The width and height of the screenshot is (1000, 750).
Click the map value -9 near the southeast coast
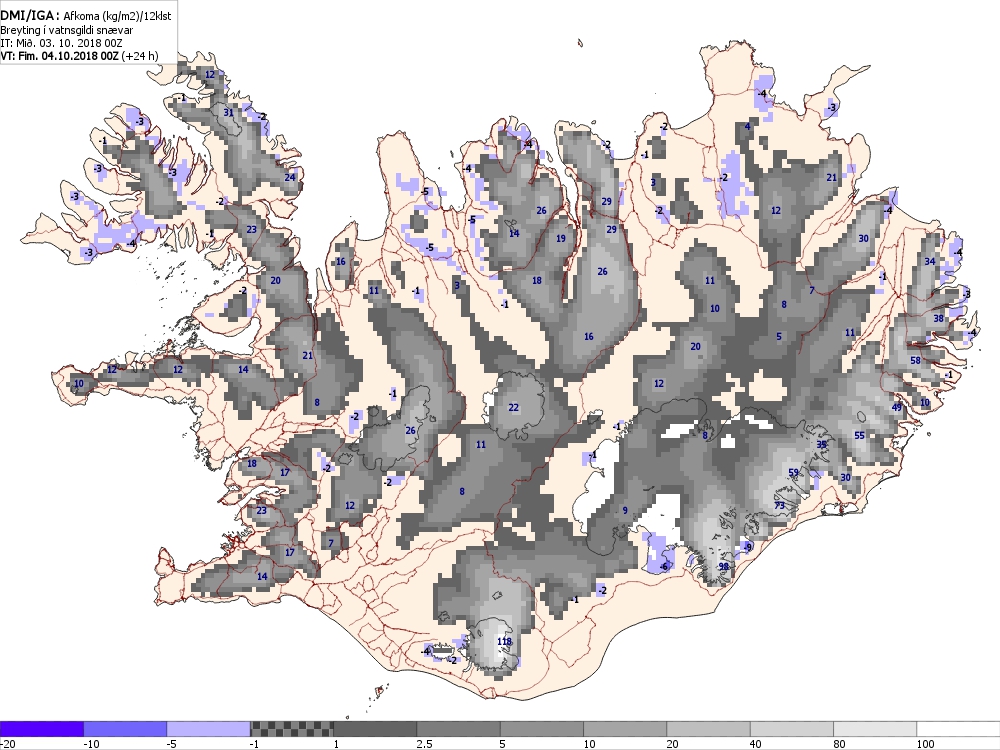747,547
